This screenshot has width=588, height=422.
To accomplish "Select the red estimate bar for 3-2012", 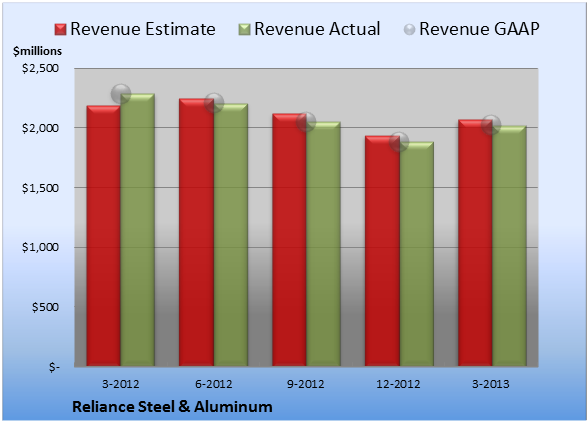I will pyautogui.click(x=104, y=236).
